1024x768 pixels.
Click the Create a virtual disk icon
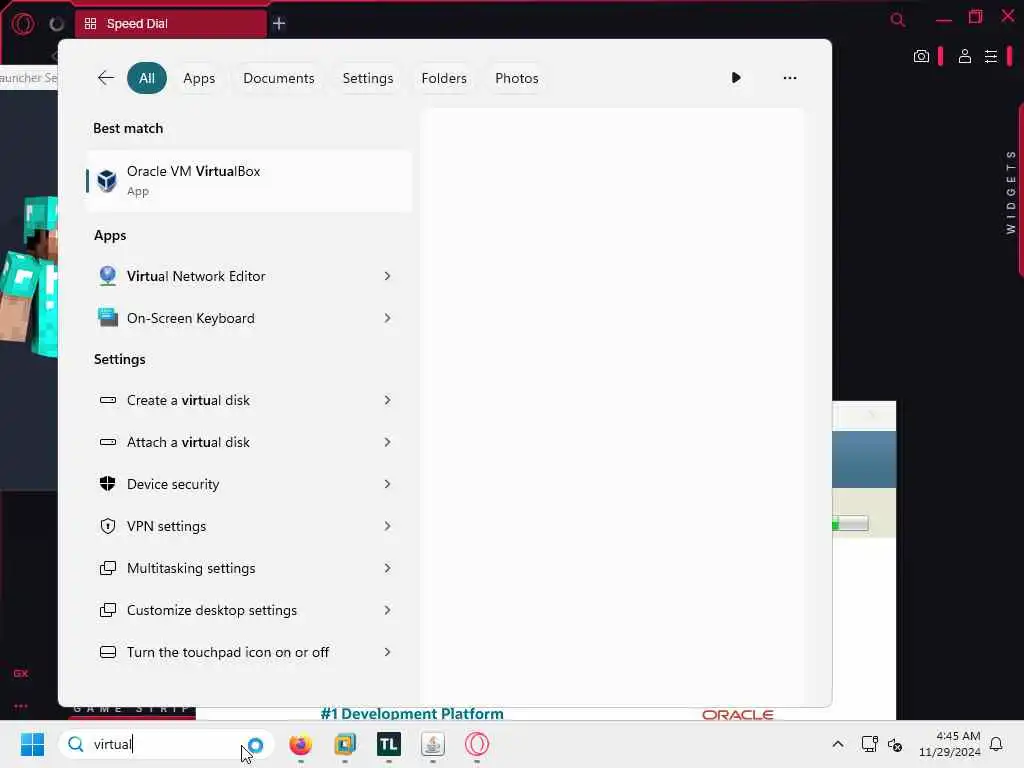[x=108, y=400]
